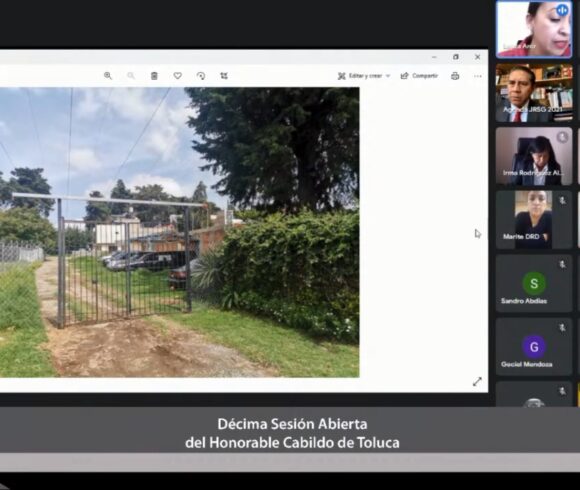Click the muted mic icon on Marite DRD tile
The height and width of the screenshot is (490, 580).
[x=562, y=200]
